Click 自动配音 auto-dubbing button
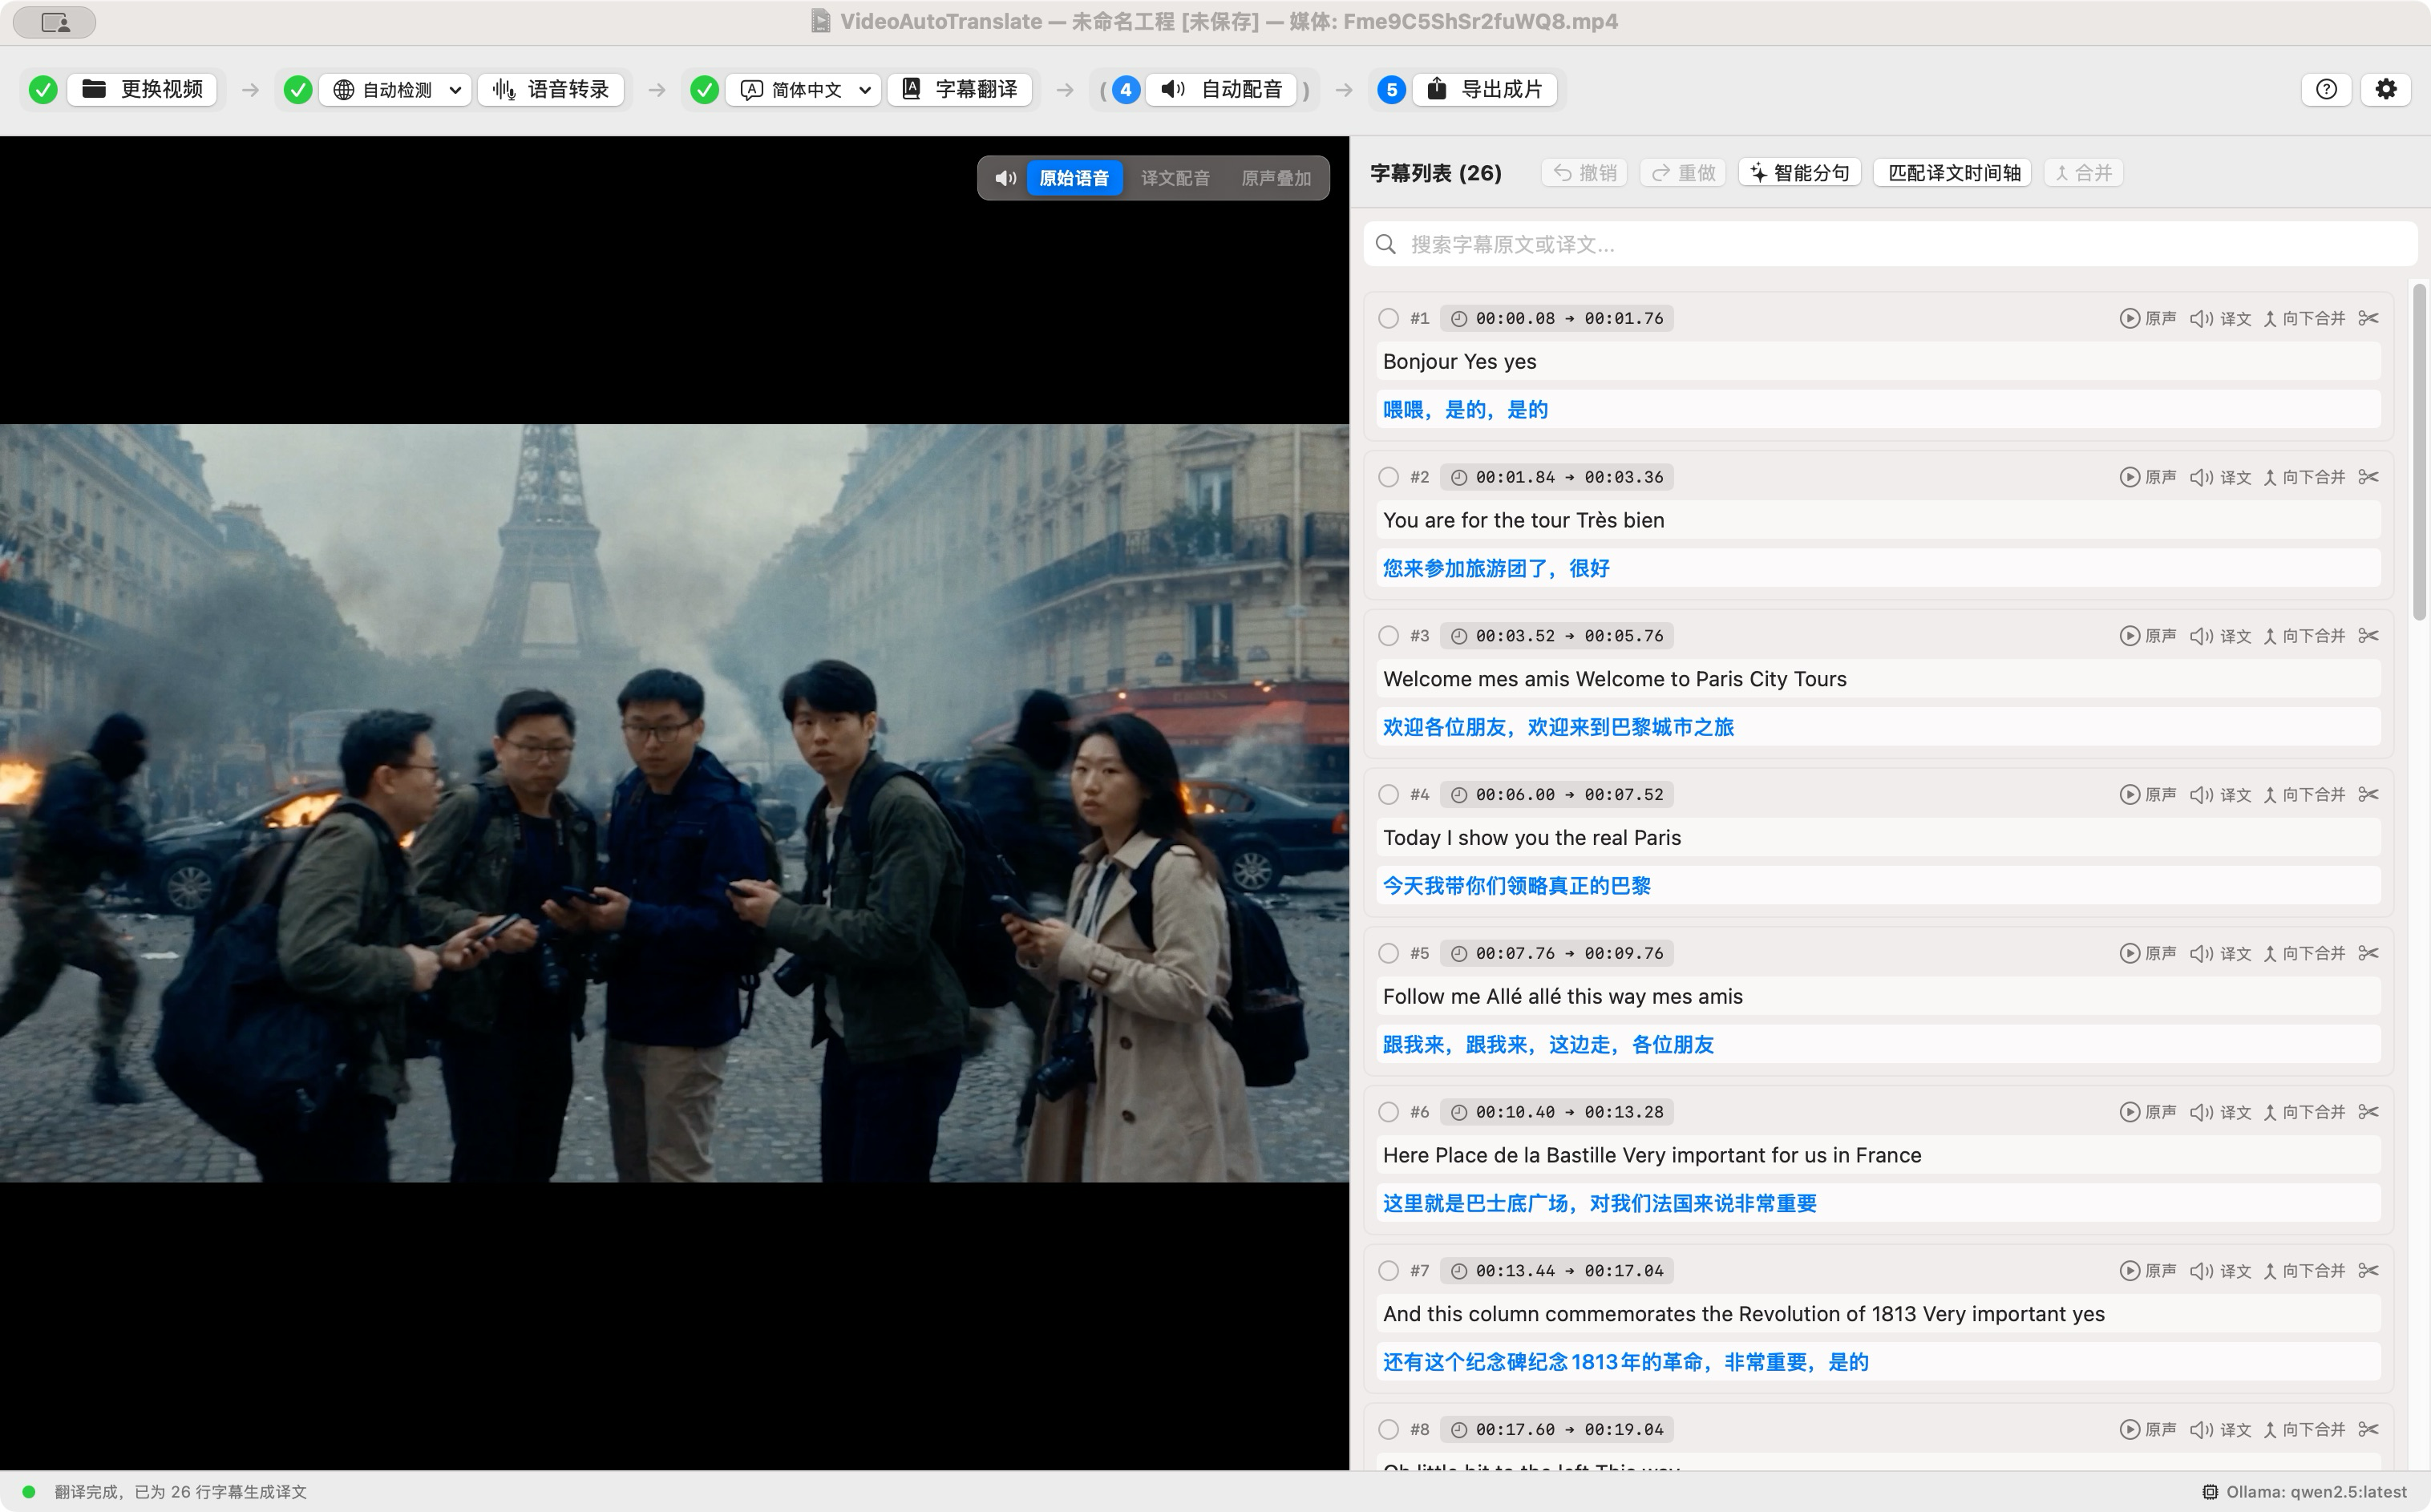 coord(1221,89)
